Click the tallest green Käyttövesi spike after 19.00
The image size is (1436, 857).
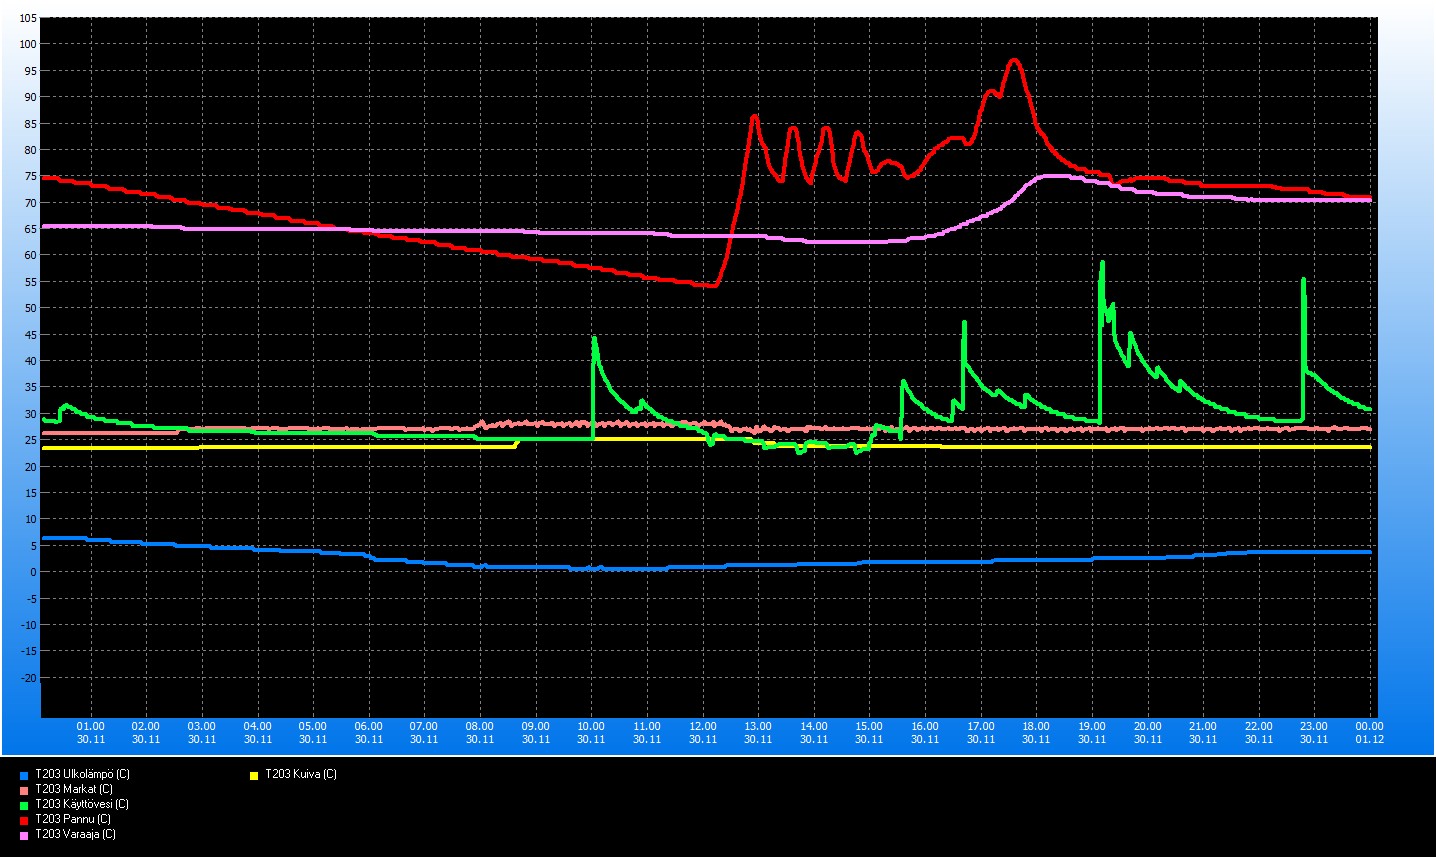tap(1102, 263)
